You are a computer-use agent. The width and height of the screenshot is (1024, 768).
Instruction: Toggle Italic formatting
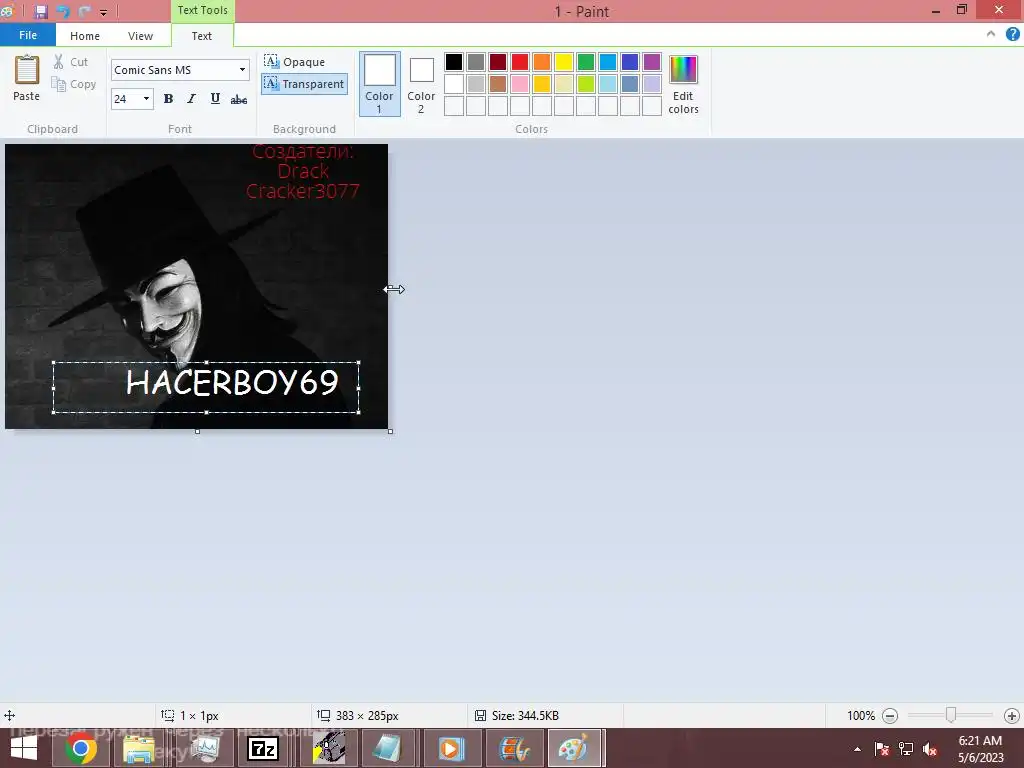[x=191, y=99]
